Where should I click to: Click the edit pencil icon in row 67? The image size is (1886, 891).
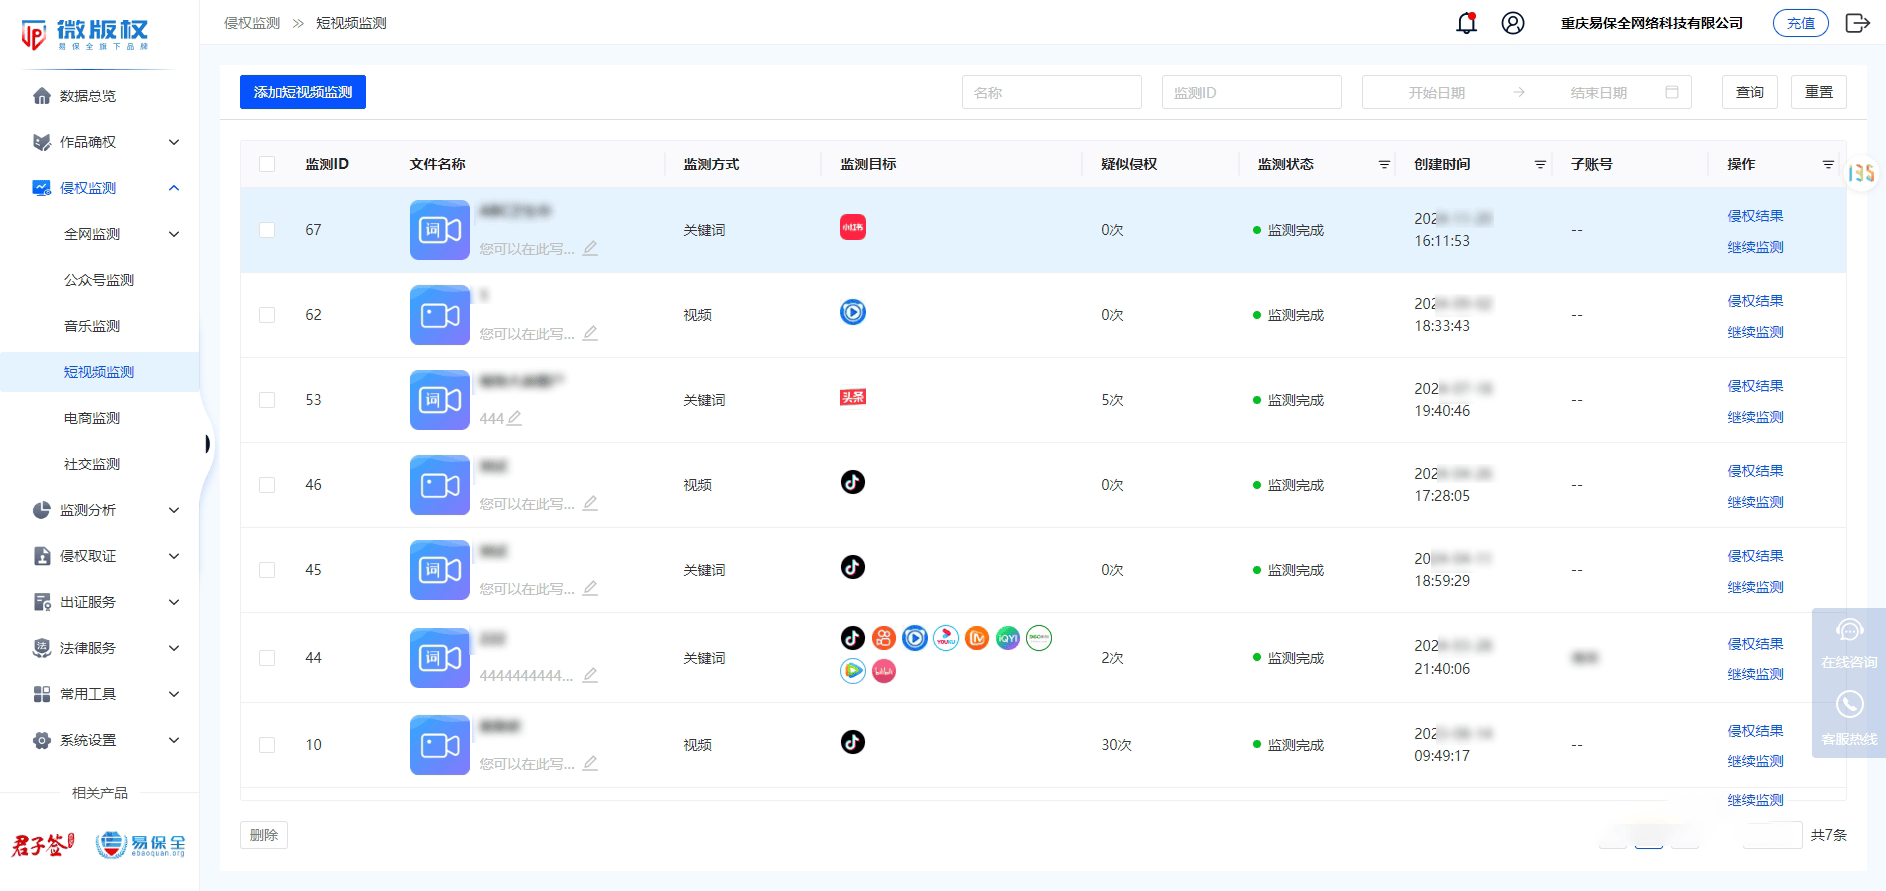(x=590, y=248)
